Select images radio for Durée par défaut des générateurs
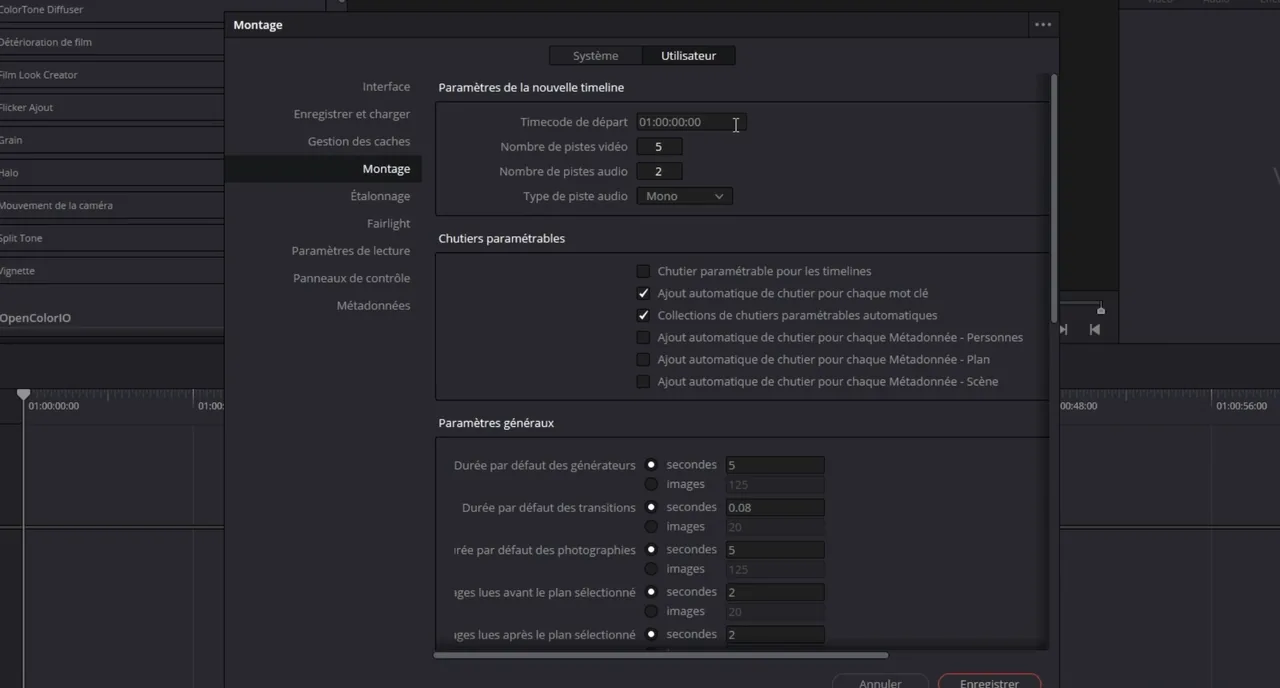This screenshot has height=688, width=1280. pos(651,484)
